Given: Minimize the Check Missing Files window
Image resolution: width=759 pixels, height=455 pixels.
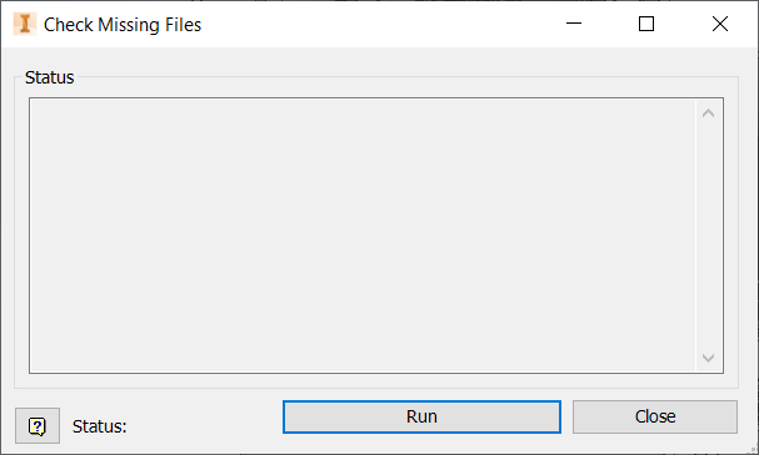Looking at the screenshot, I should tap(574, 23).
